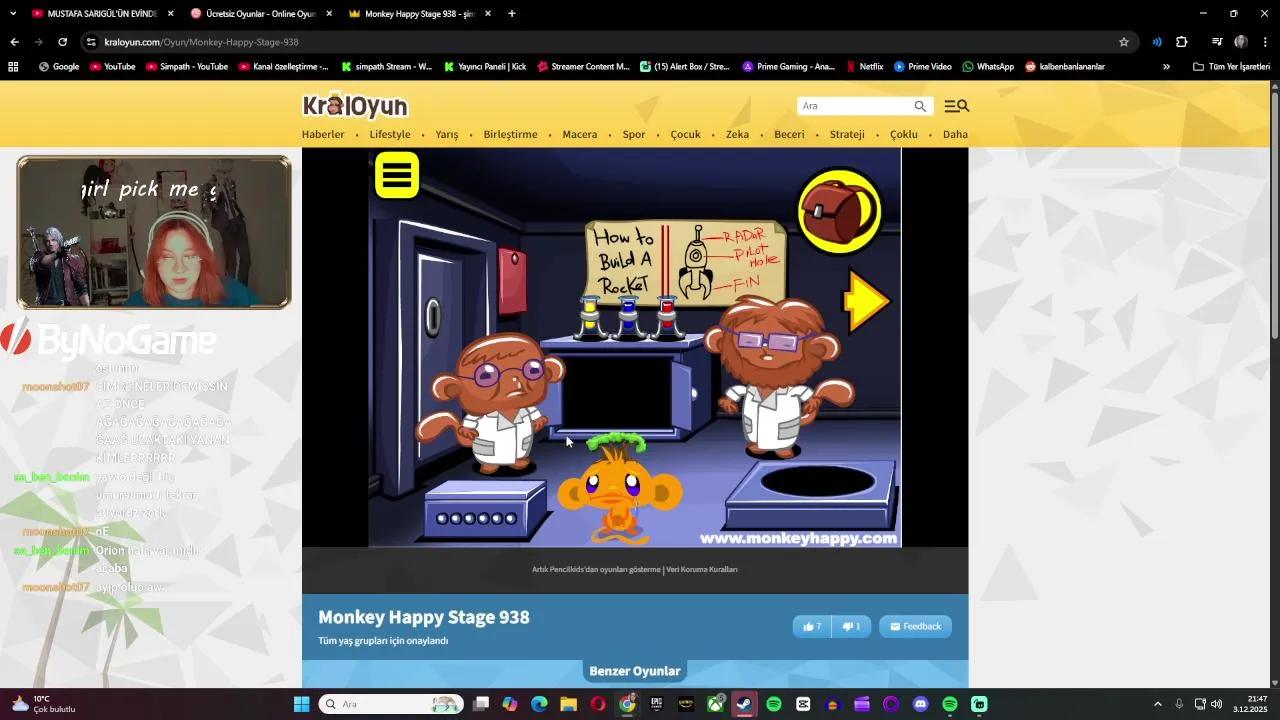Click the page vertical scrollbar
Viewport: 1280px width, 720px height.
click(1275, 214)
